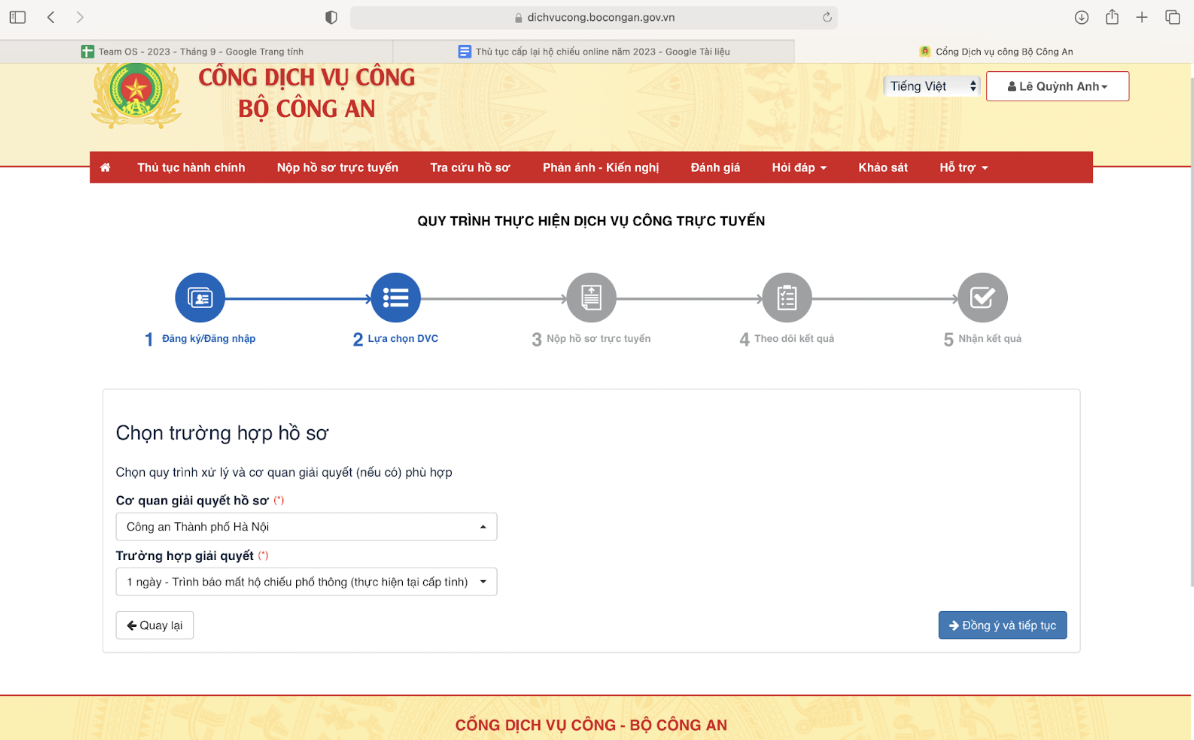Image resolution: width=1194 pixels, height=740 pixels.
Task: Click step 5 Nhận kết quả checkmark icon
Action: 982,297
